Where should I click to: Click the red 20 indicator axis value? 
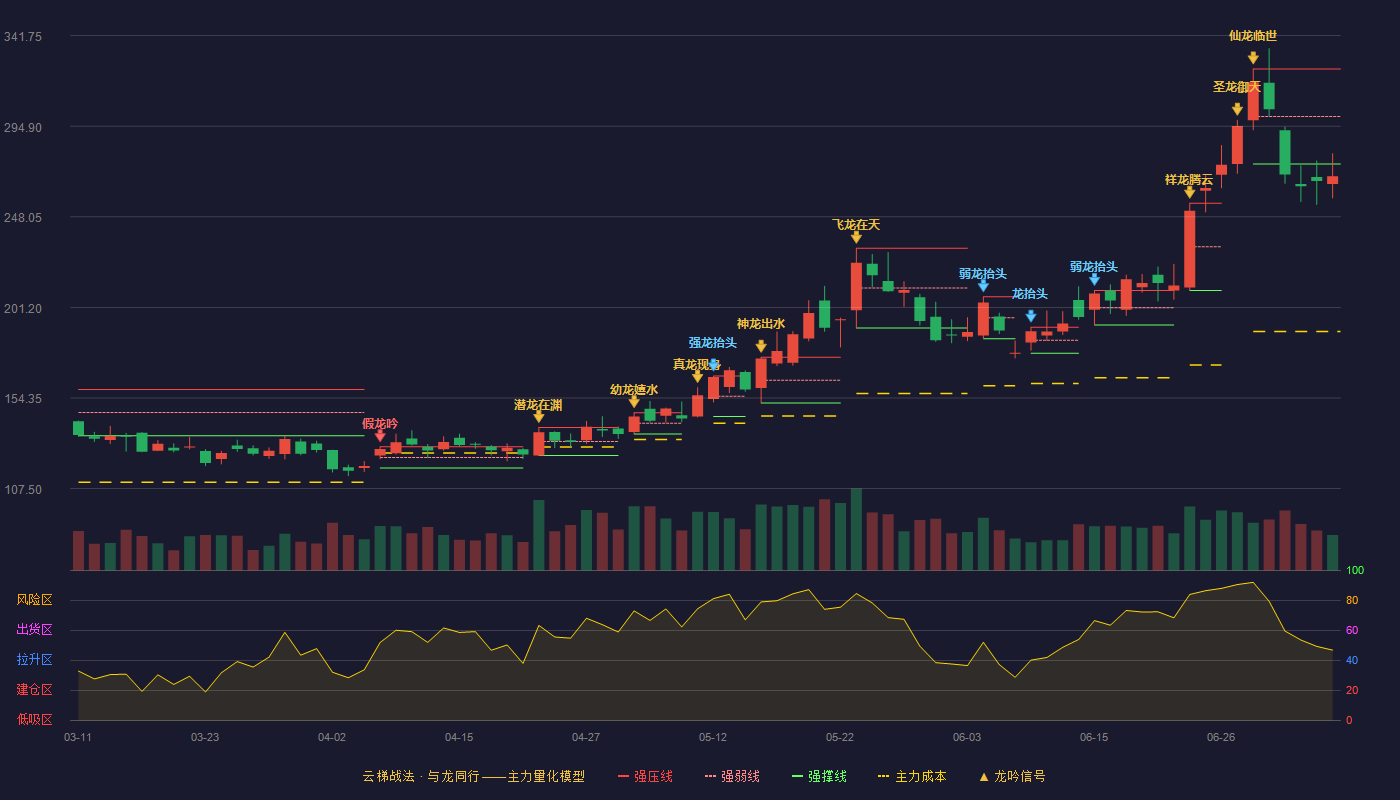pos(1352,691)
